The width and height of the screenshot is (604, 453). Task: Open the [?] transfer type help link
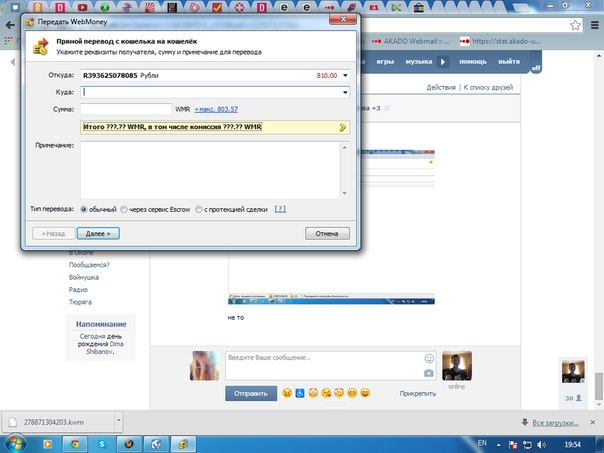[280, 209]
